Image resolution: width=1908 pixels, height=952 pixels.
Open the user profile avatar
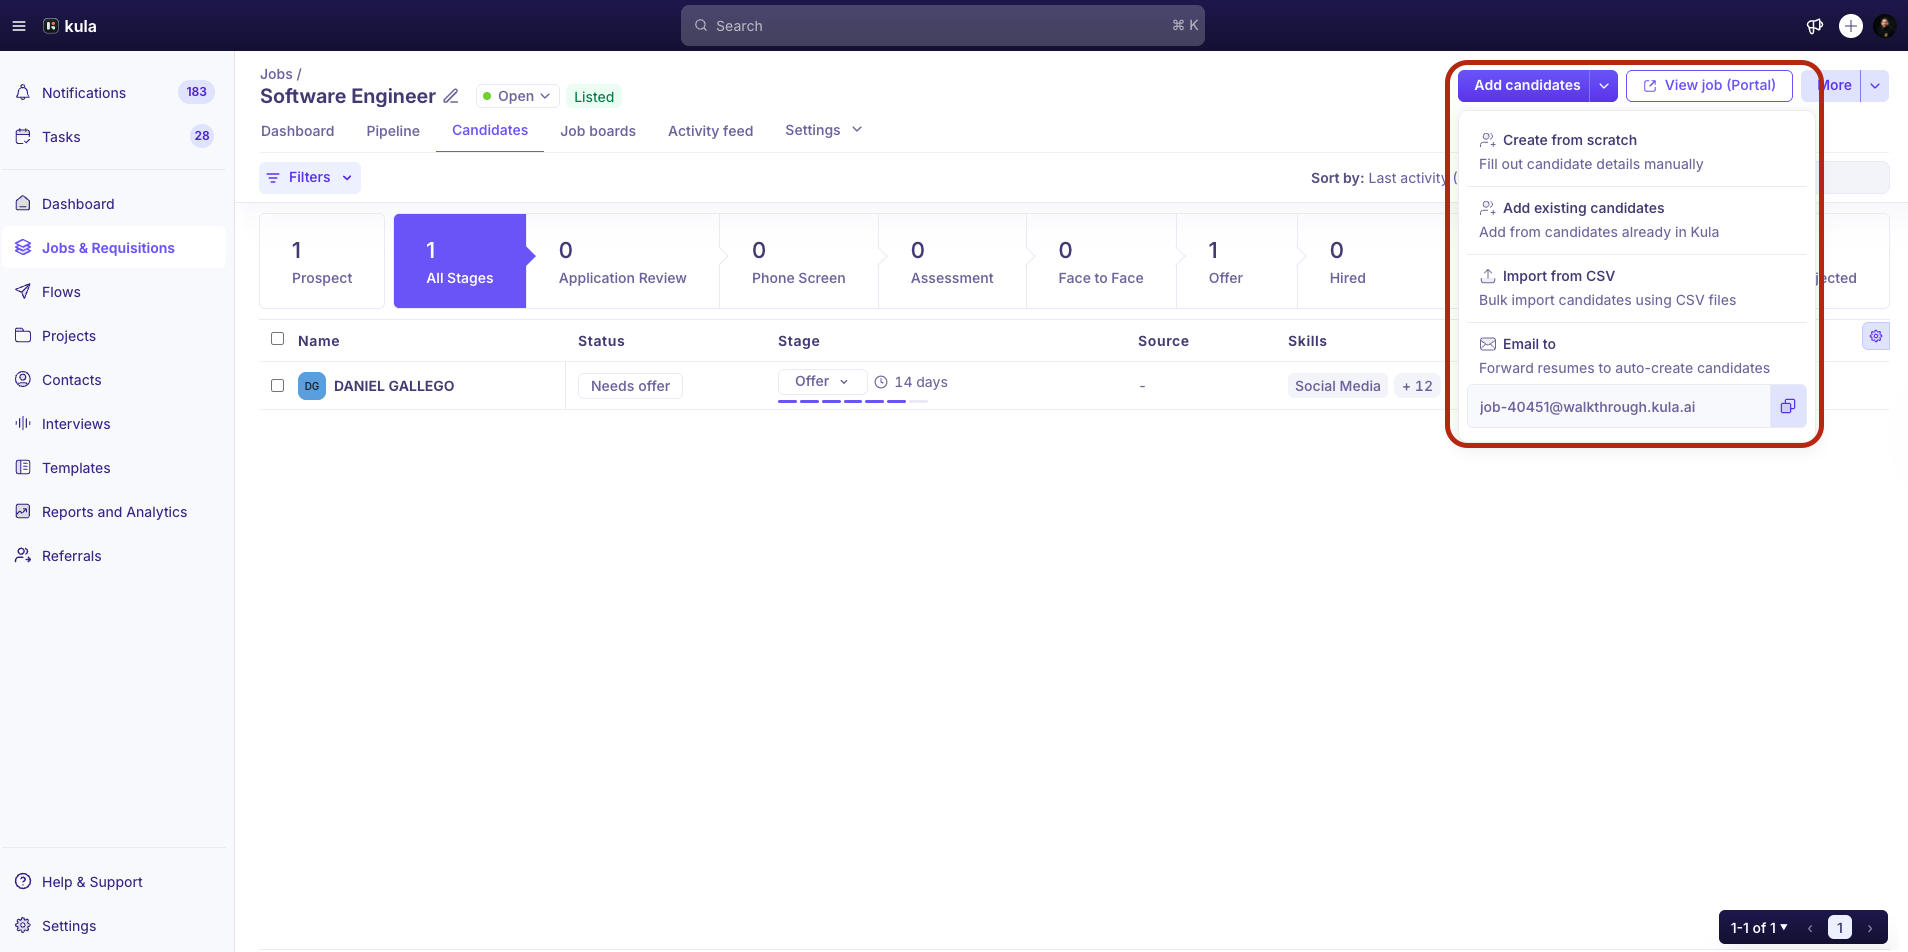[1885, 26]
